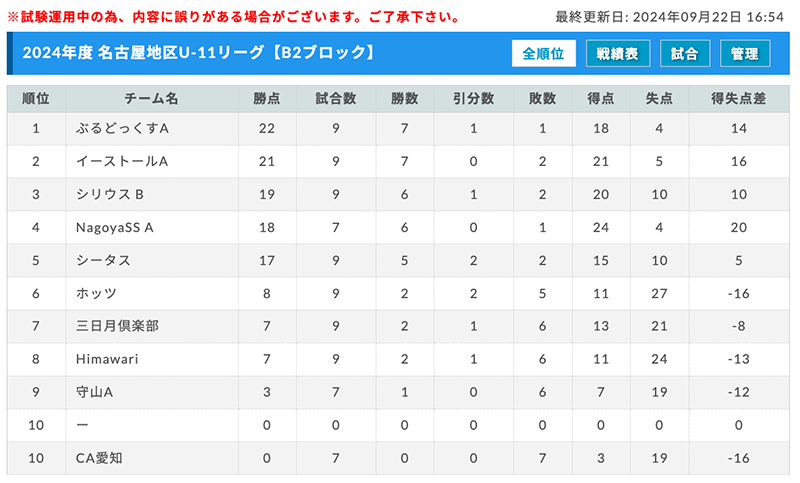Click the 試合数 column header
The image size is (800, 483).
click(x=336, y=98)
